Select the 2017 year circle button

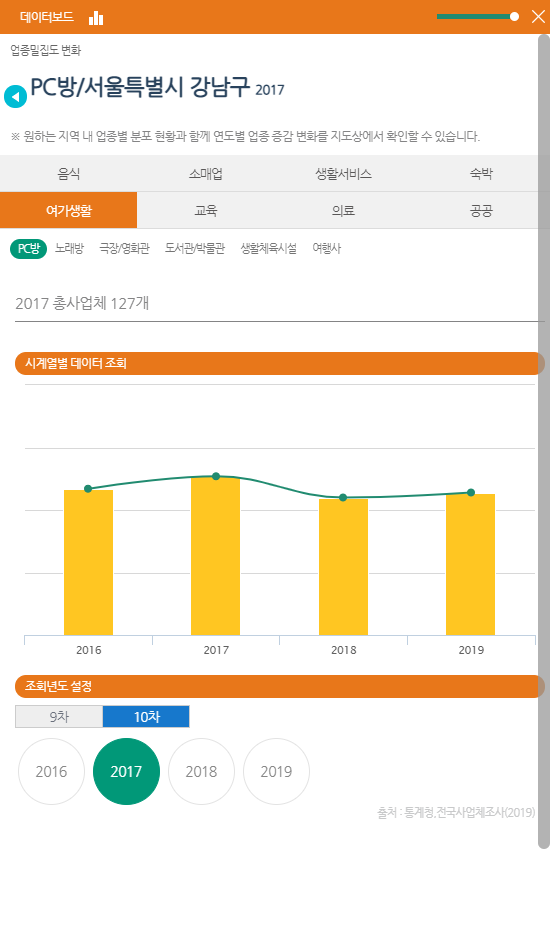coord(126,771)
